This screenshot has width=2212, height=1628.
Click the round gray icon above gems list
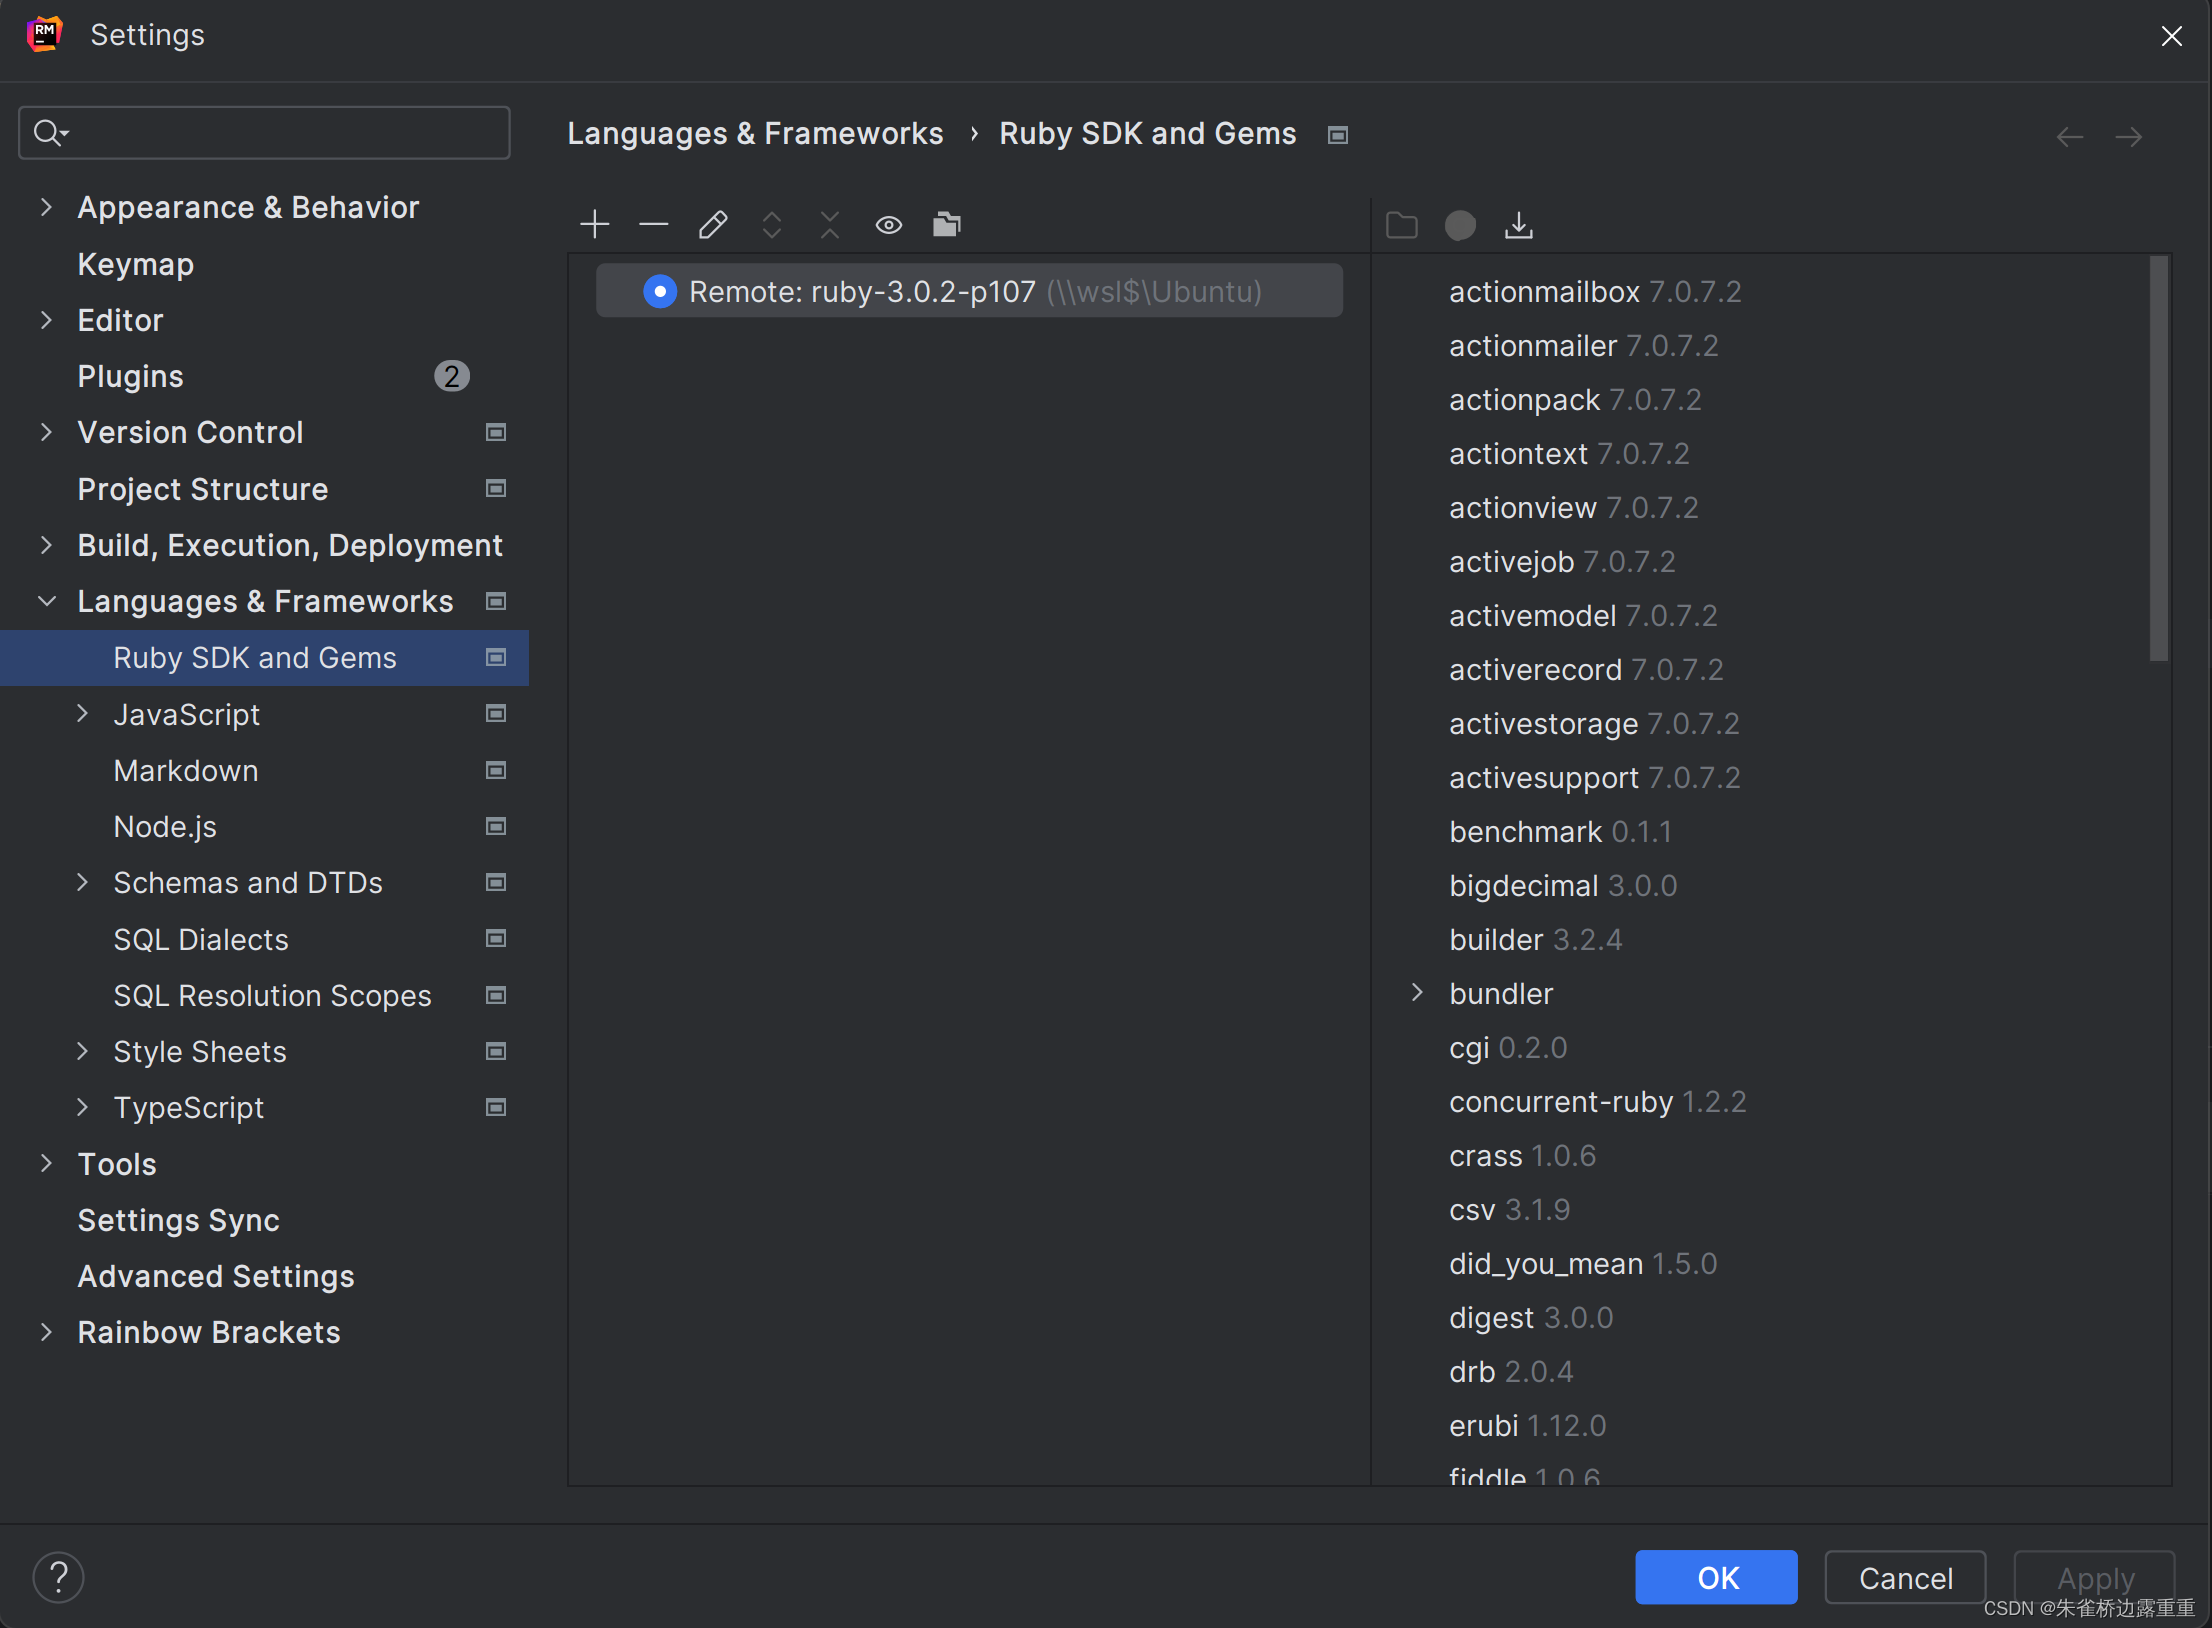click(x=1459, y=225)
